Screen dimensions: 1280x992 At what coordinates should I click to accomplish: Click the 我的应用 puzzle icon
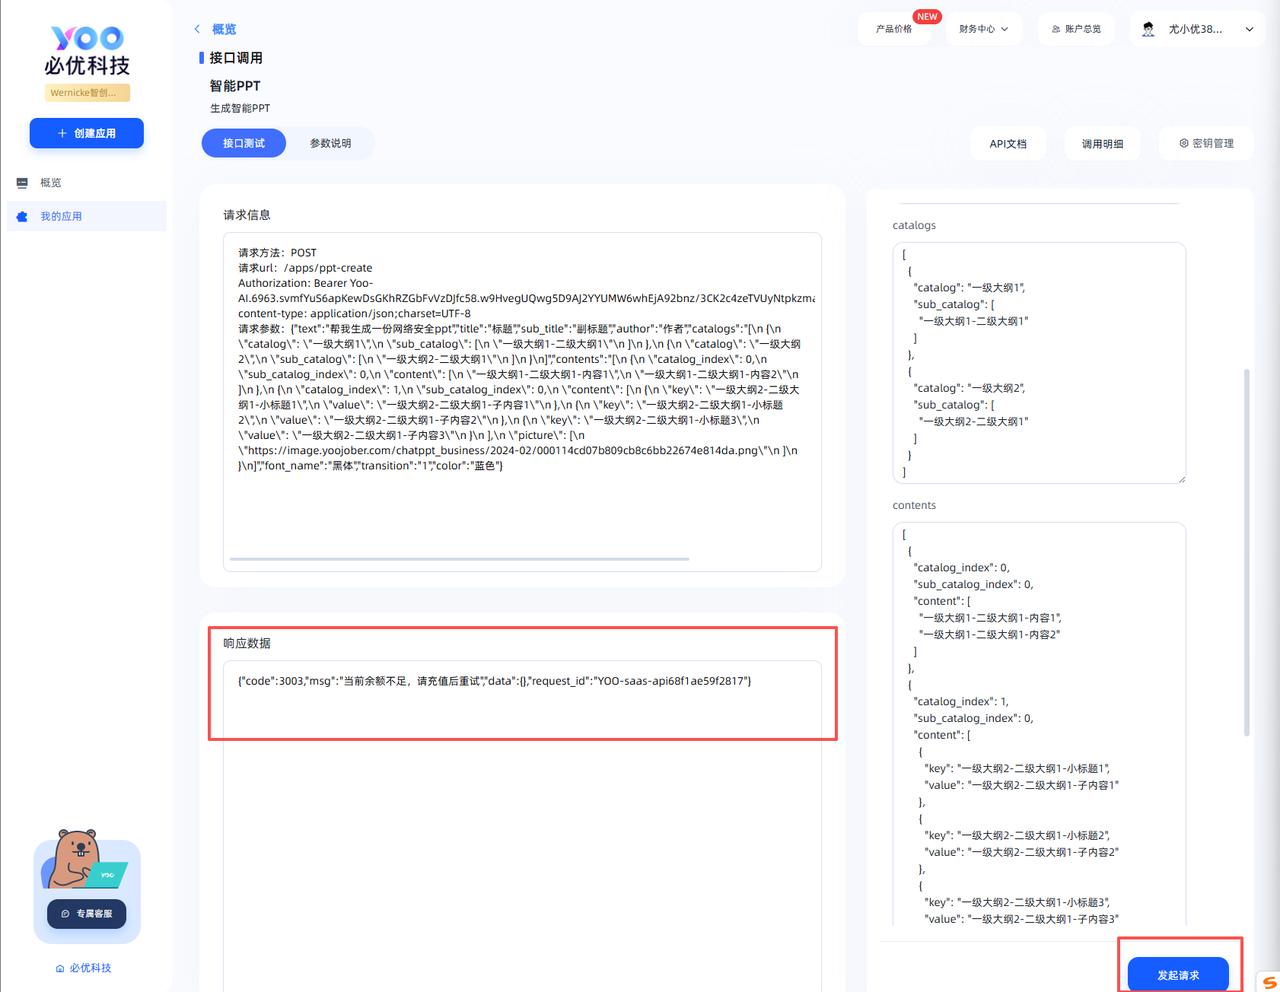tap(22, 217)
